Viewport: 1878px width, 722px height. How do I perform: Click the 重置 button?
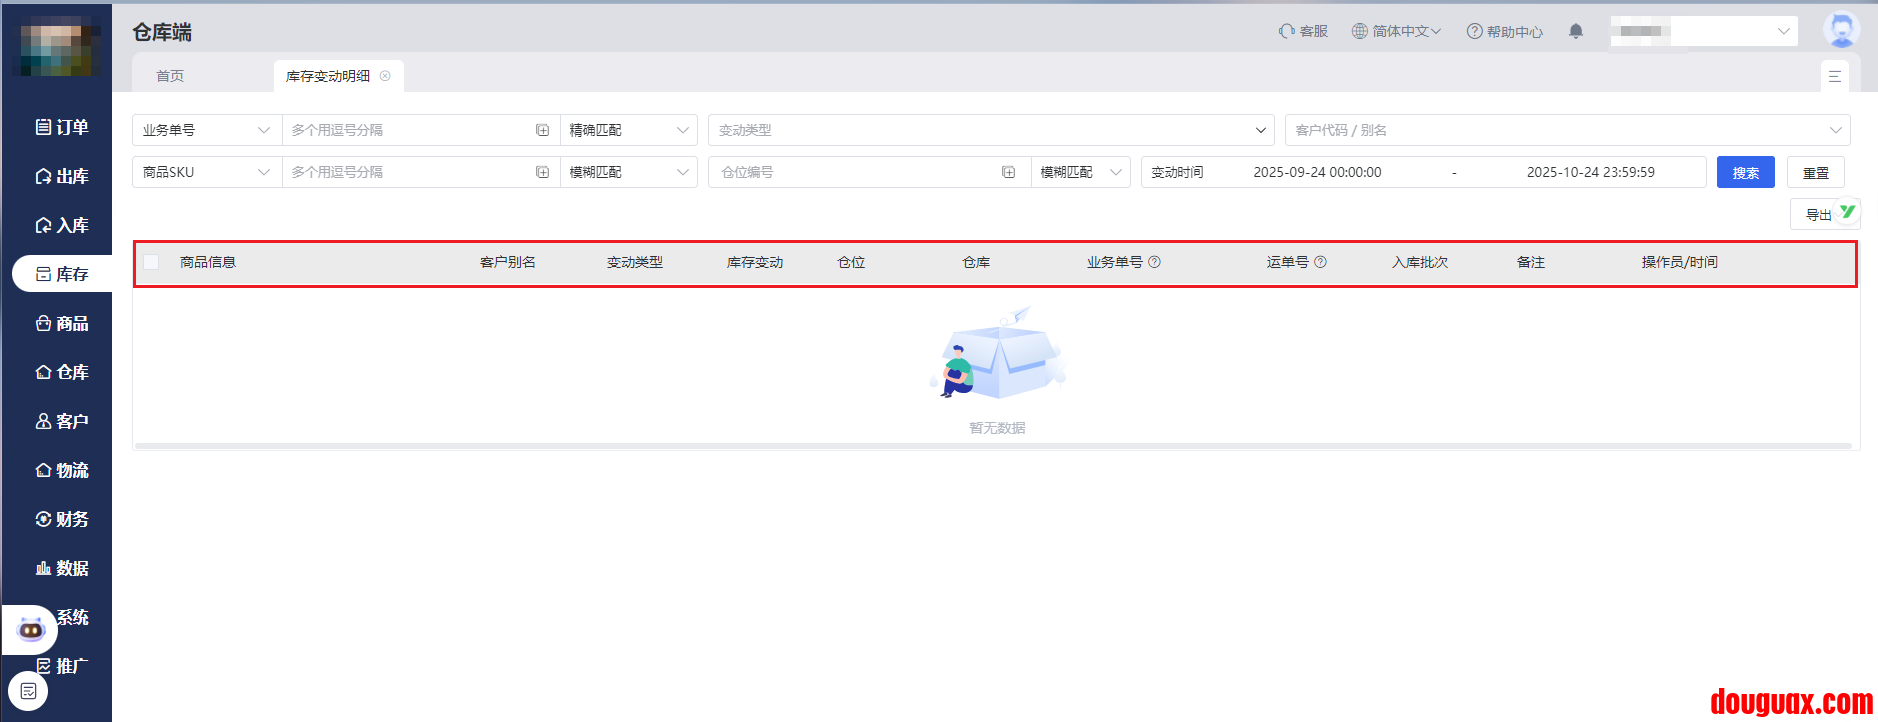click(1815, 172)
